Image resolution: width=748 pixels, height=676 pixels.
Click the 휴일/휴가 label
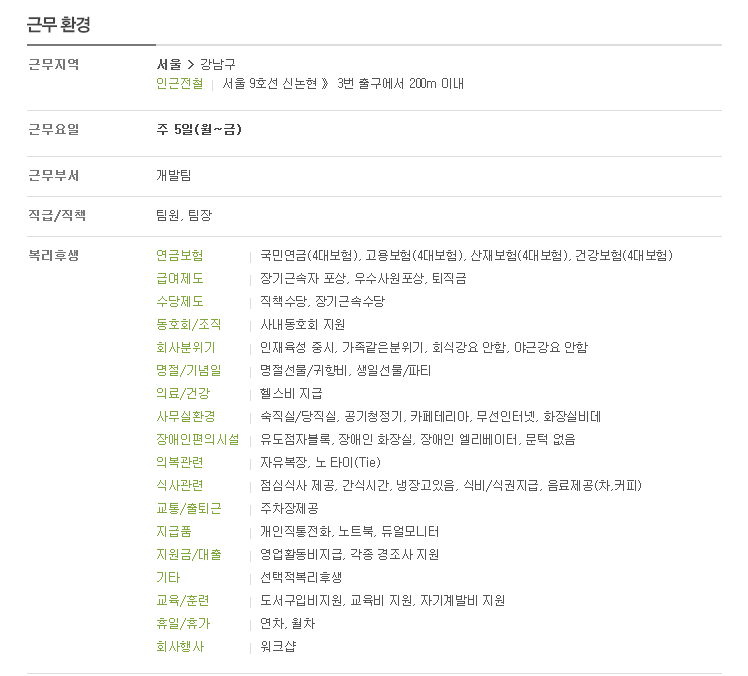183,624
